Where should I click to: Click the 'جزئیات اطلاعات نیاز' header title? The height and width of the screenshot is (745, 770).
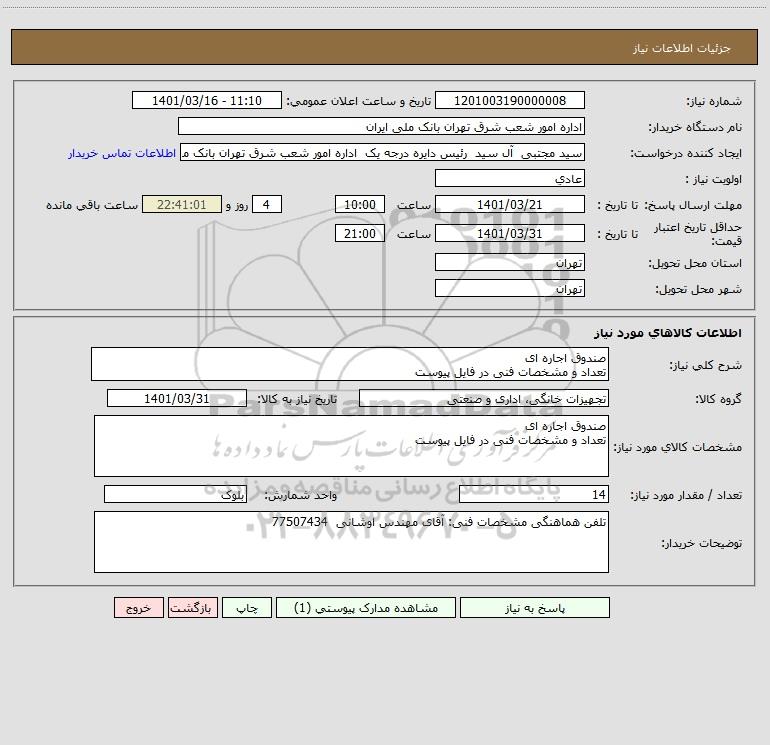tap(682, 48)
